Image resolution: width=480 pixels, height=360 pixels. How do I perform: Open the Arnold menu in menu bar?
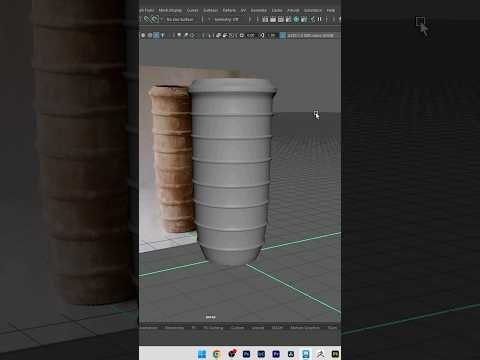(293, 10)
